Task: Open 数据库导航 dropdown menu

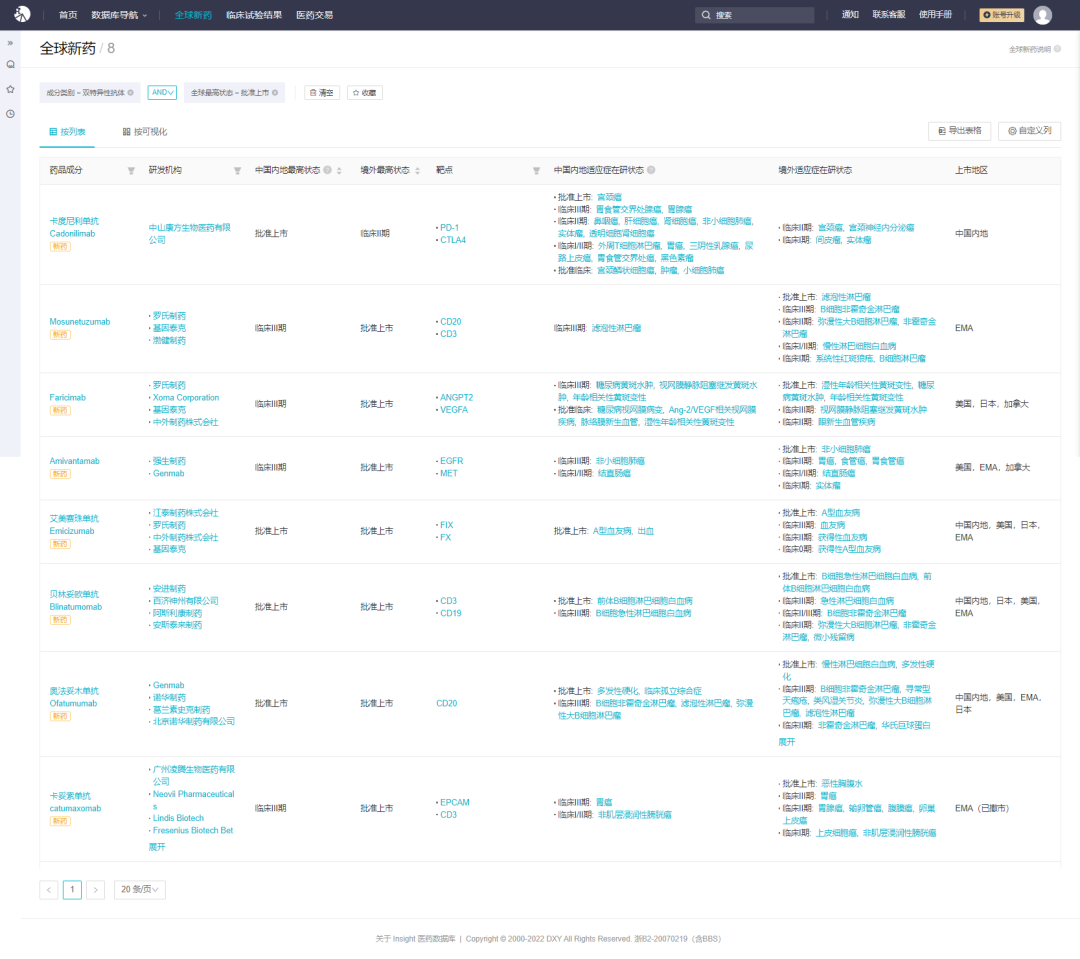Action: point(119,14)
